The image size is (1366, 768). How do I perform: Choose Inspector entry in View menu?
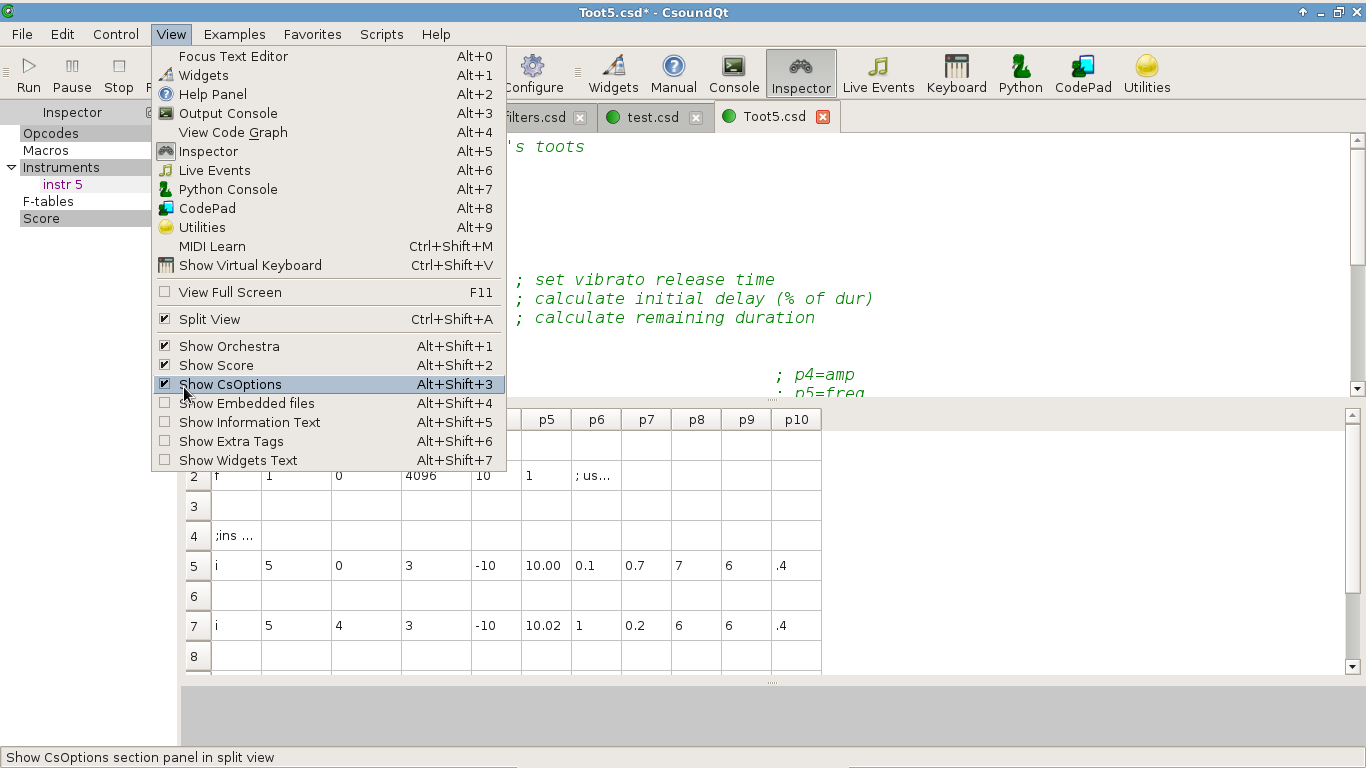[x=329, y=151]
